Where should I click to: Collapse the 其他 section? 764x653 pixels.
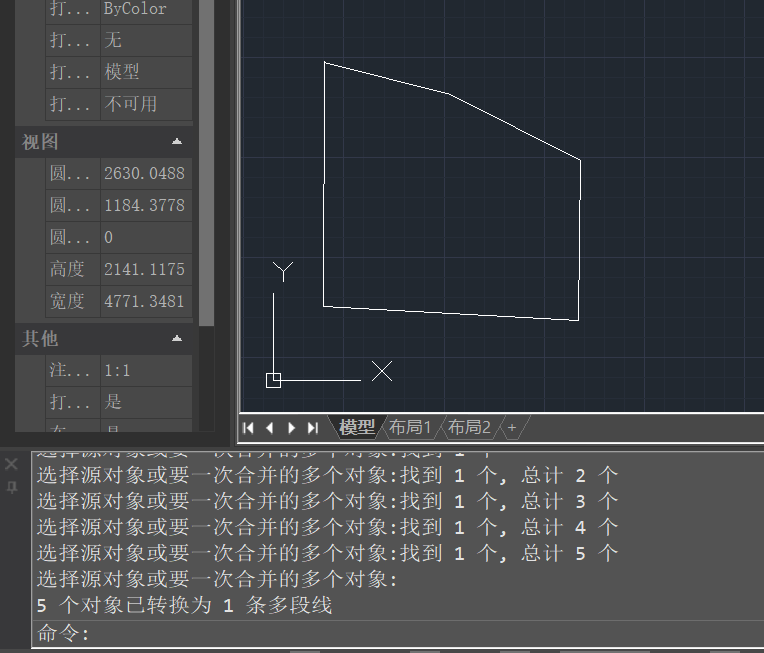(x=177, y=339)
